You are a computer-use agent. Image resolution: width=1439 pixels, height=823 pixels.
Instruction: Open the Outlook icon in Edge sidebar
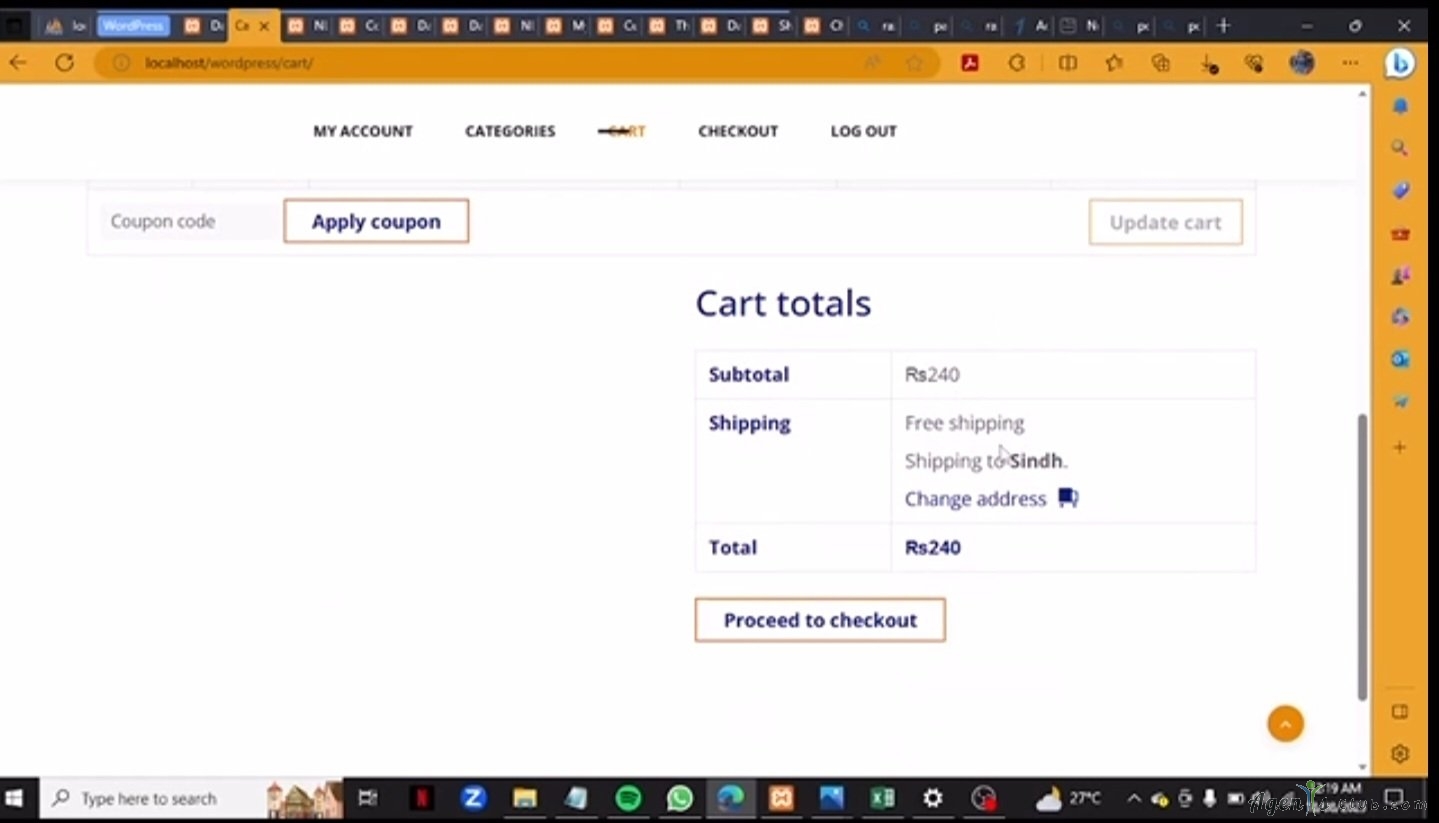point(1400,359)
